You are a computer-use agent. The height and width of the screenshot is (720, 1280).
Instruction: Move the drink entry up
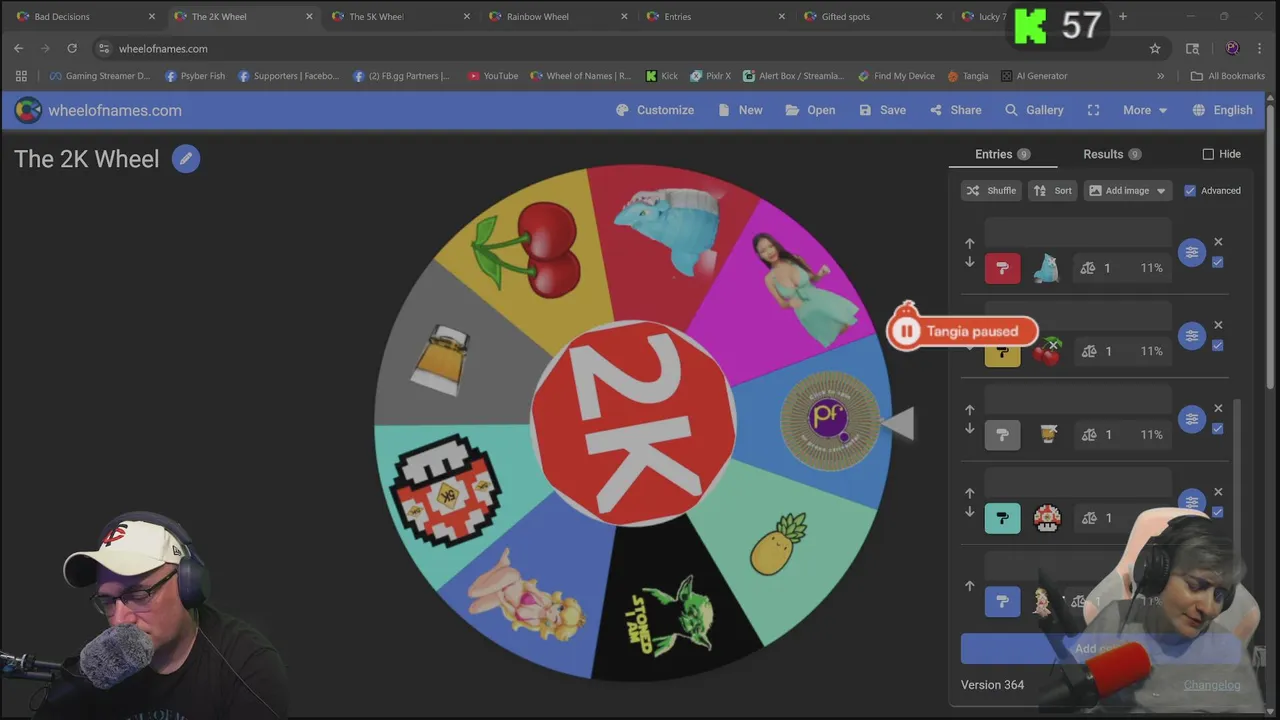click(969, 410)
